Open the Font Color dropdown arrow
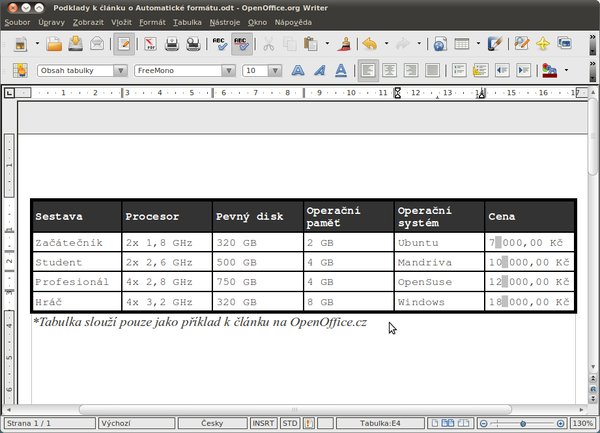Screen dimensions: 600x433 [x=566, y=70]
